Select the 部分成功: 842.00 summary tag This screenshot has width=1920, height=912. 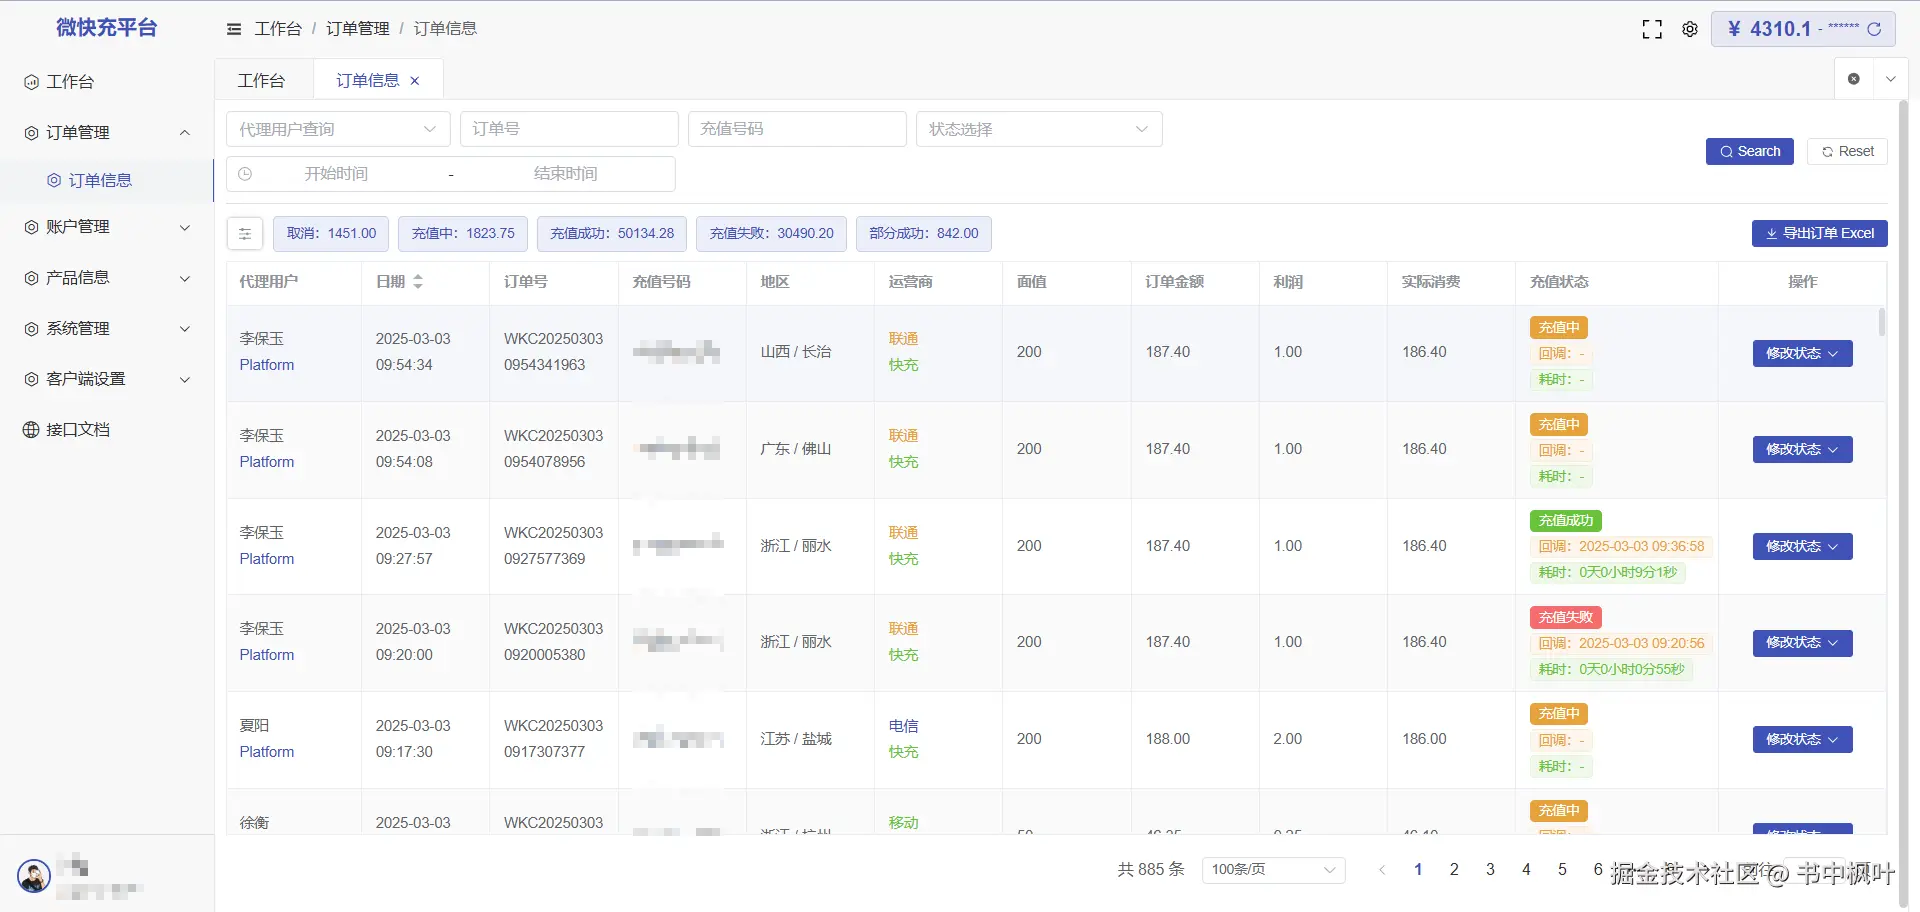pos(924,233)
